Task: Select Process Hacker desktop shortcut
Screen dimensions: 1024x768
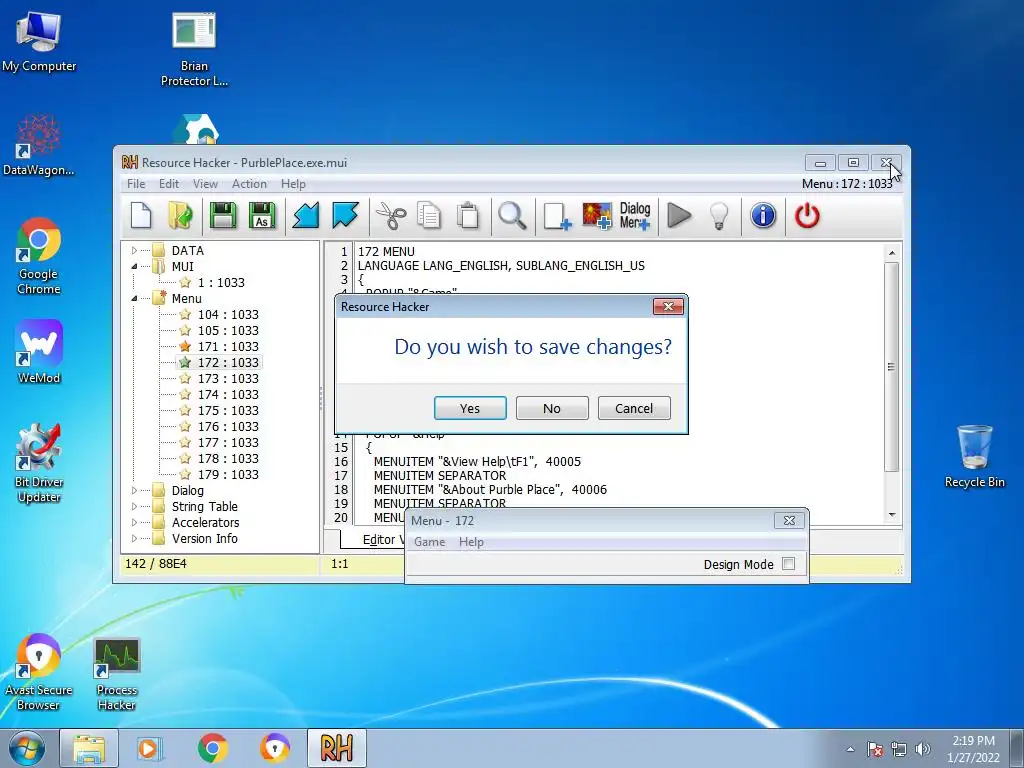Action: (x=116, y=674)
